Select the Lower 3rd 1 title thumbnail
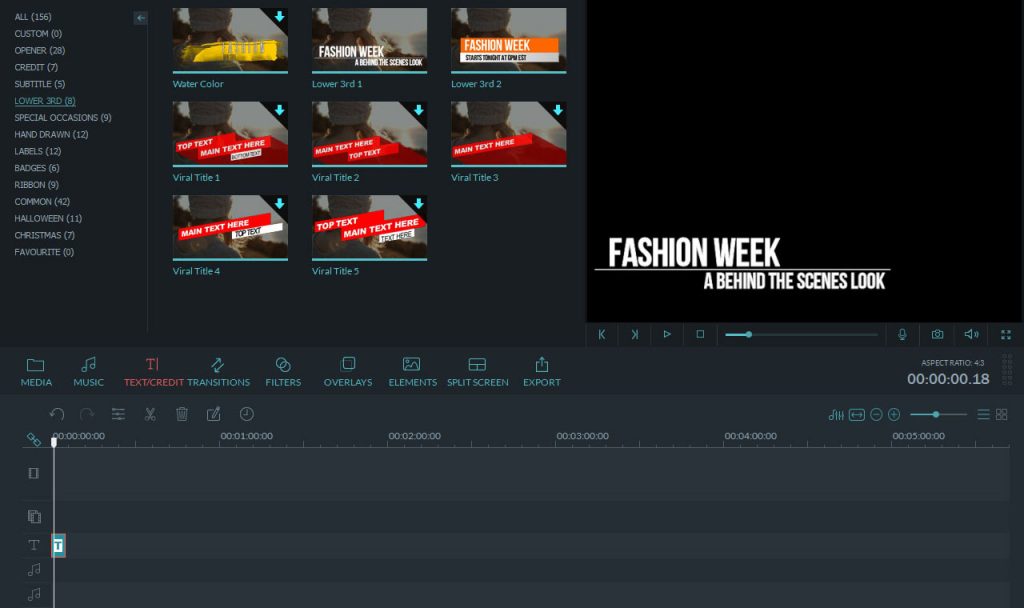 370,39
